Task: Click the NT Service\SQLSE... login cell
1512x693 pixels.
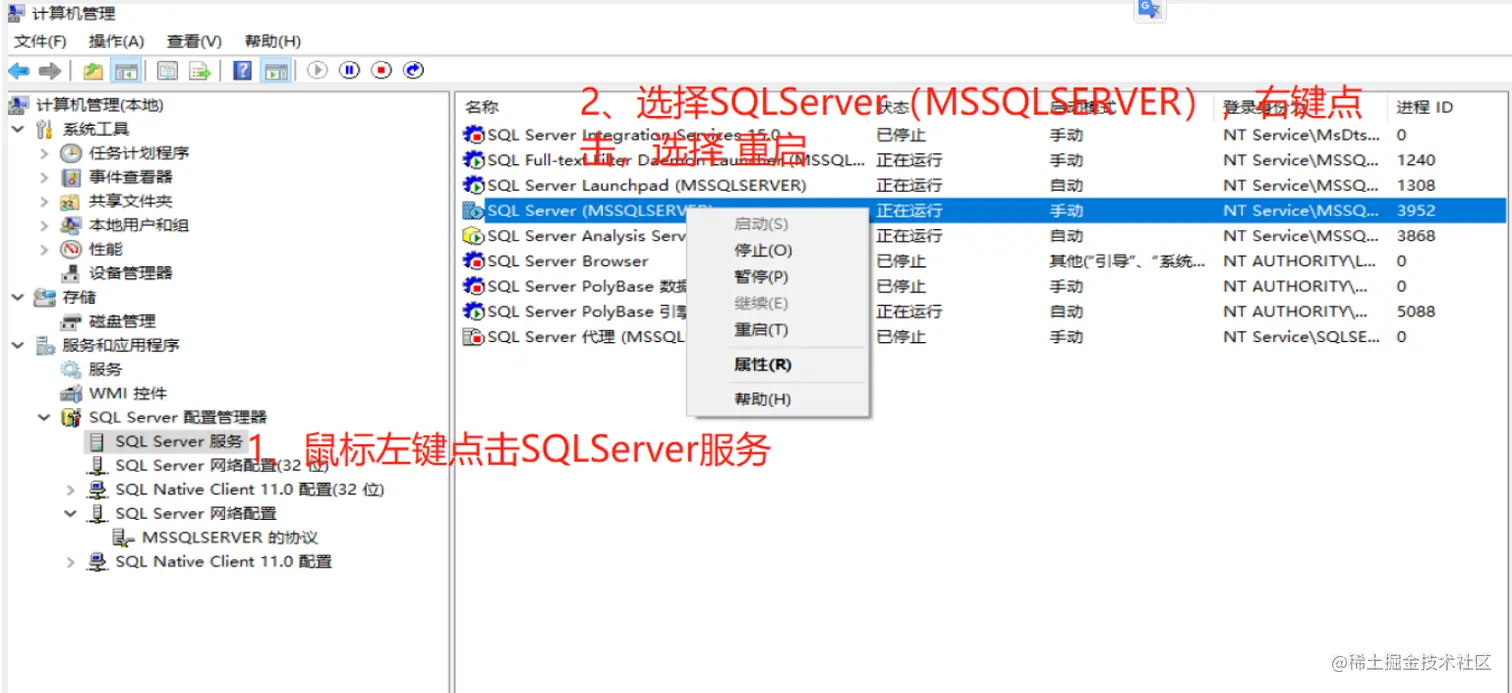Action: tap(1302, 337)
